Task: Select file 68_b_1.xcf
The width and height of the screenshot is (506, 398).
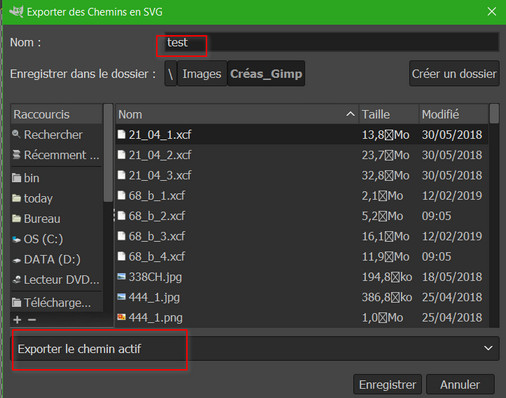Action: (302, 195)
